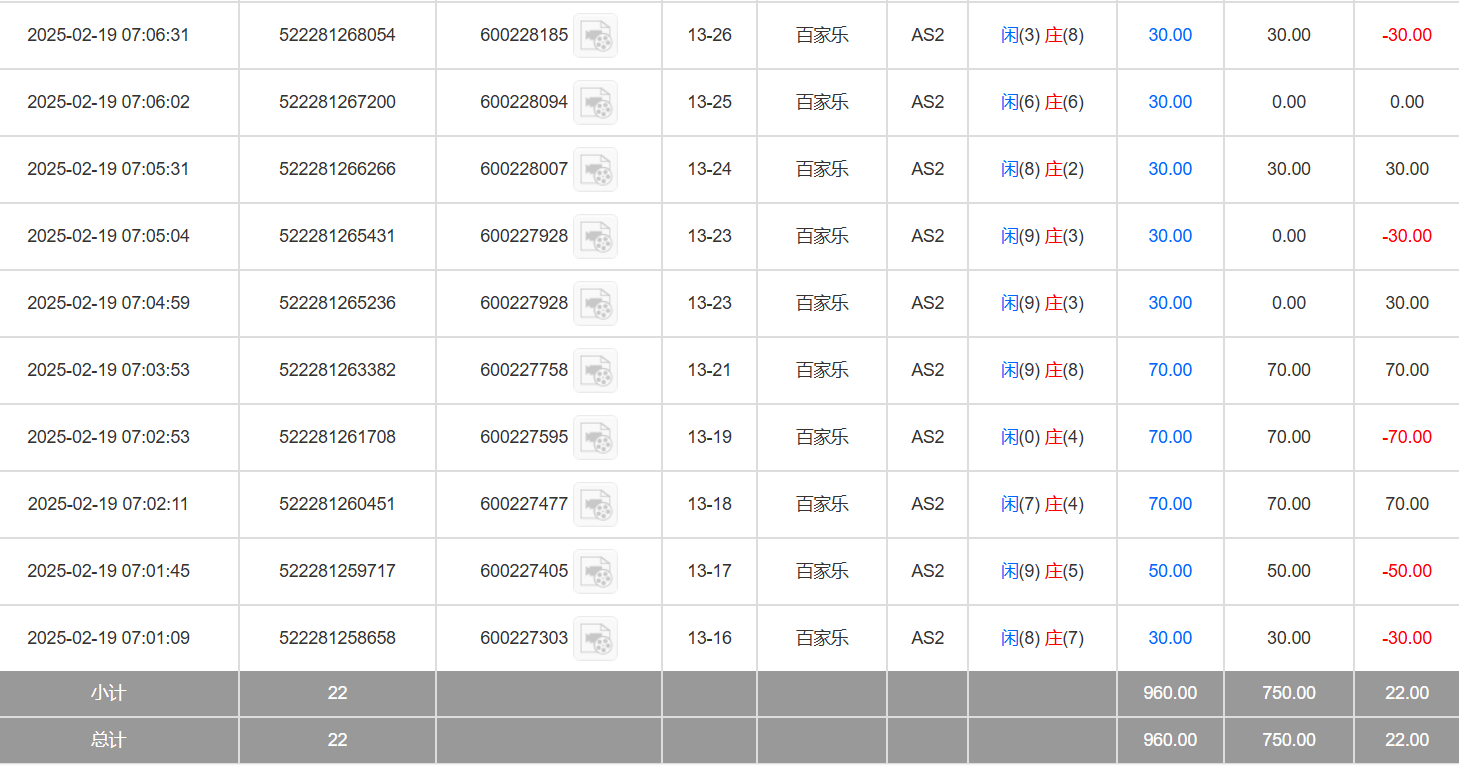Click the 总计 total row label
The width and height of the screenshot is (1459, 780).
point(108,740)
